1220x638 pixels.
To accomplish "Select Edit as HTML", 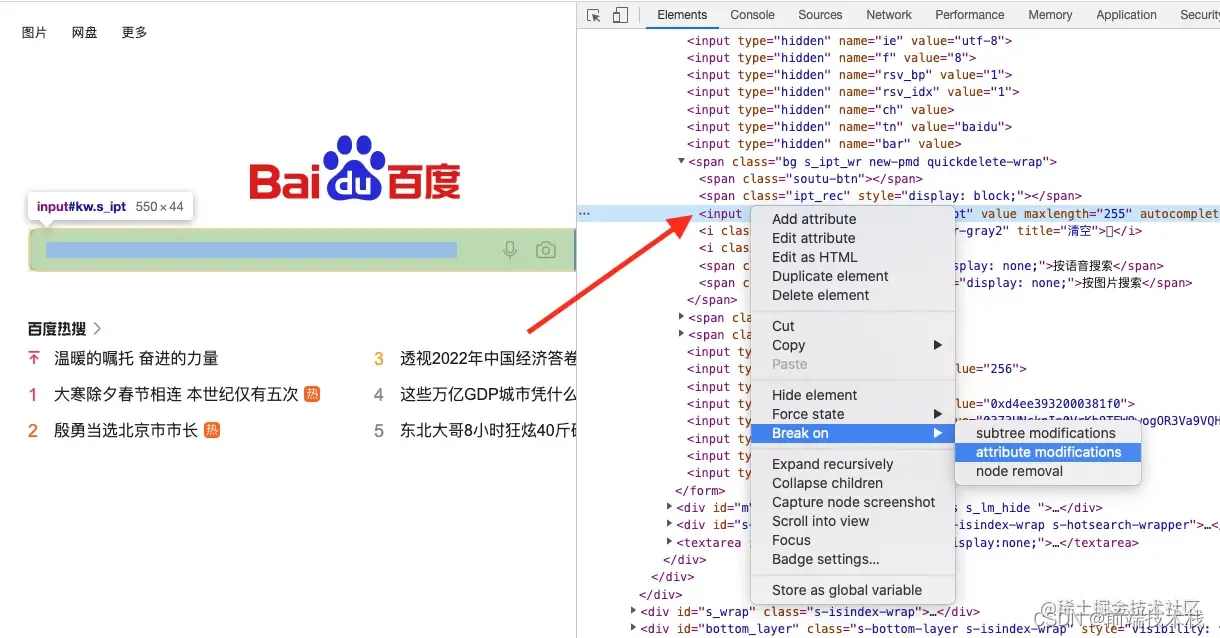I will point(853,257).
